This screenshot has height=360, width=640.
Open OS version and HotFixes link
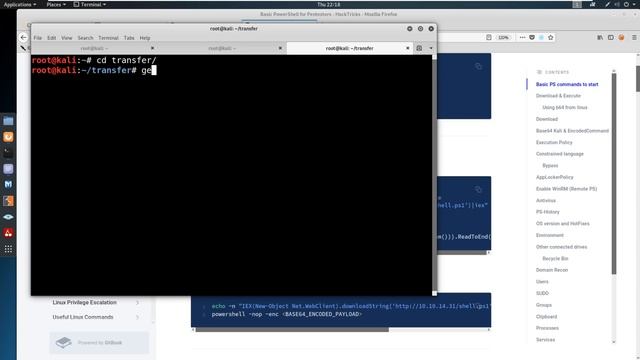click(x=562, y=224)
